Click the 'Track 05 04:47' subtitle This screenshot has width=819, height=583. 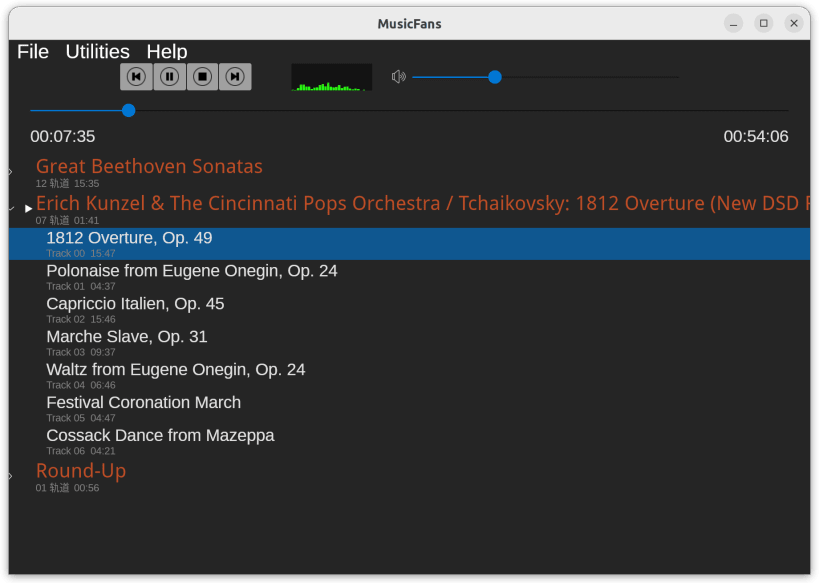[81, 418]
